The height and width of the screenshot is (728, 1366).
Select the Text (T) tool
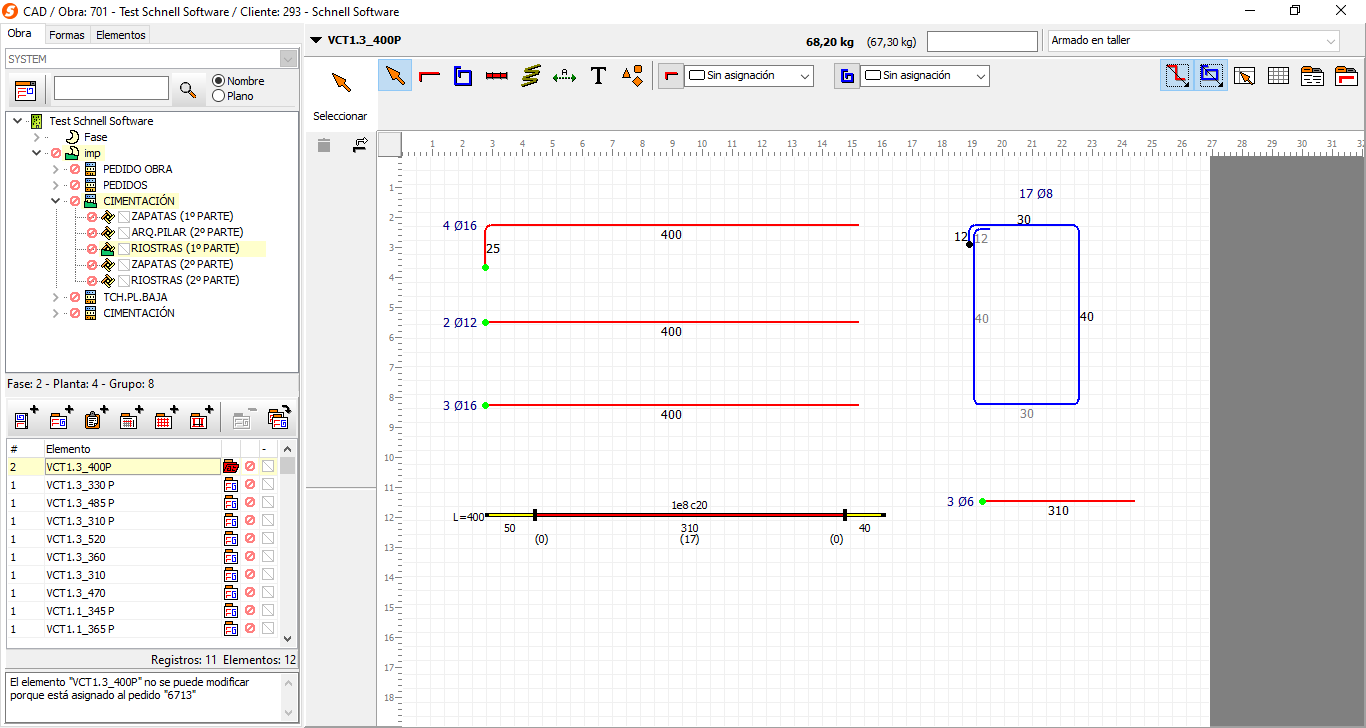click(x=598, y=75)
